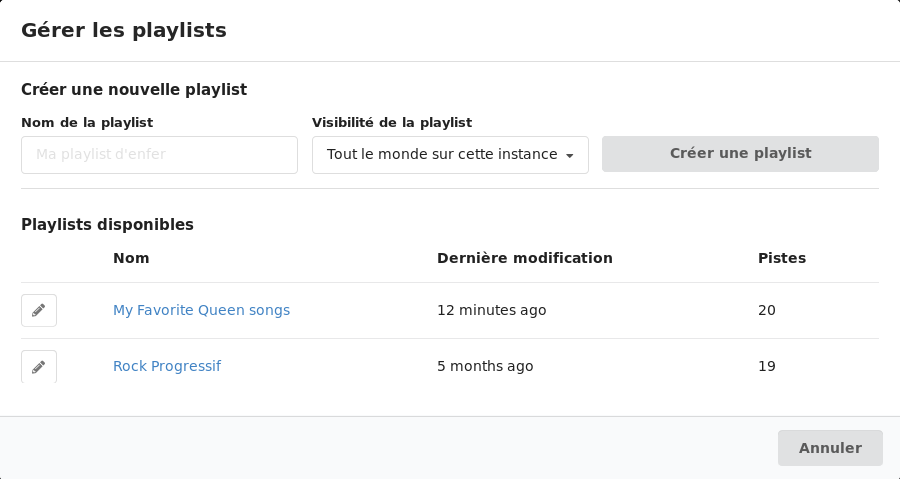The image size is (900, 479).
Task: Click the Pistes column header
Action: point(782,258)
